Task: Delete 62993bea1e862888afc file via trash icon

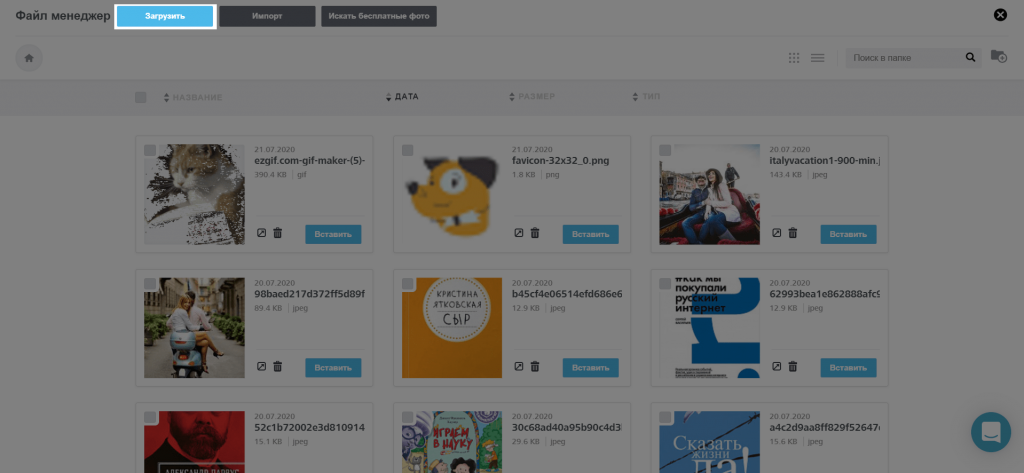Action: point(793,367)
